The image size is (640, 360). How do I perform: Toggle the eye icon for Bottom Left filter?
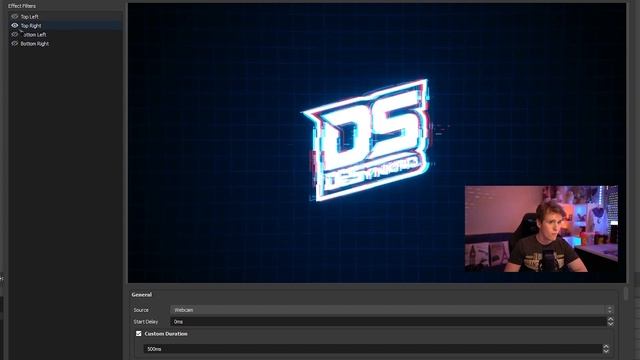coord(15,34)
